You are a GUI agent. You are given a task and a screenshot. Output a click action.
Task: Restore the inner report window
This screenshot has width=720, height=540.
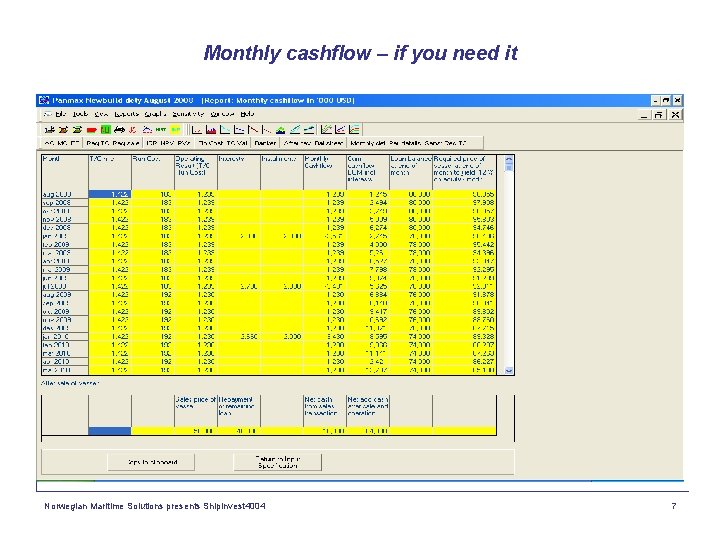tap(658, 115)
